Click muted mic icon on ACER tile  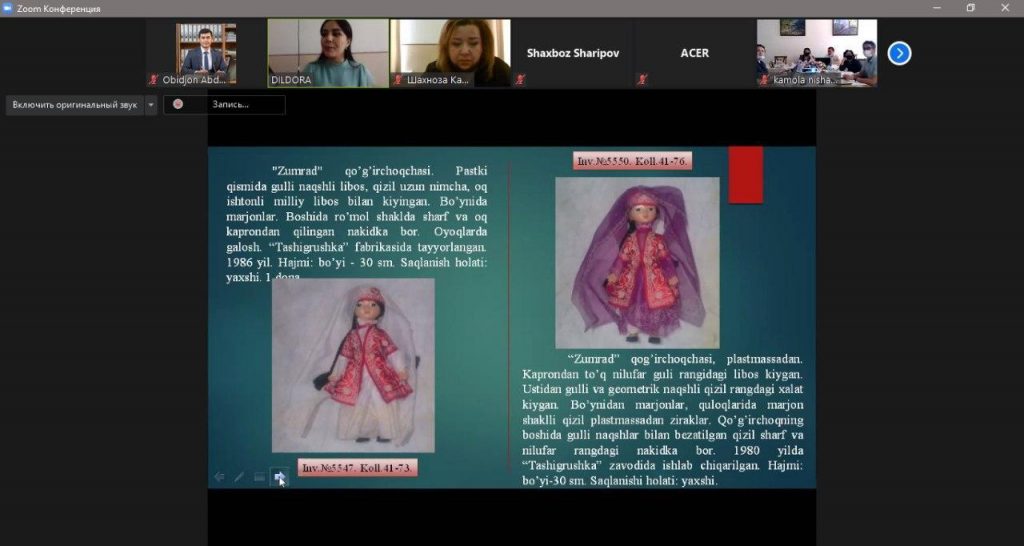[641, 79]
